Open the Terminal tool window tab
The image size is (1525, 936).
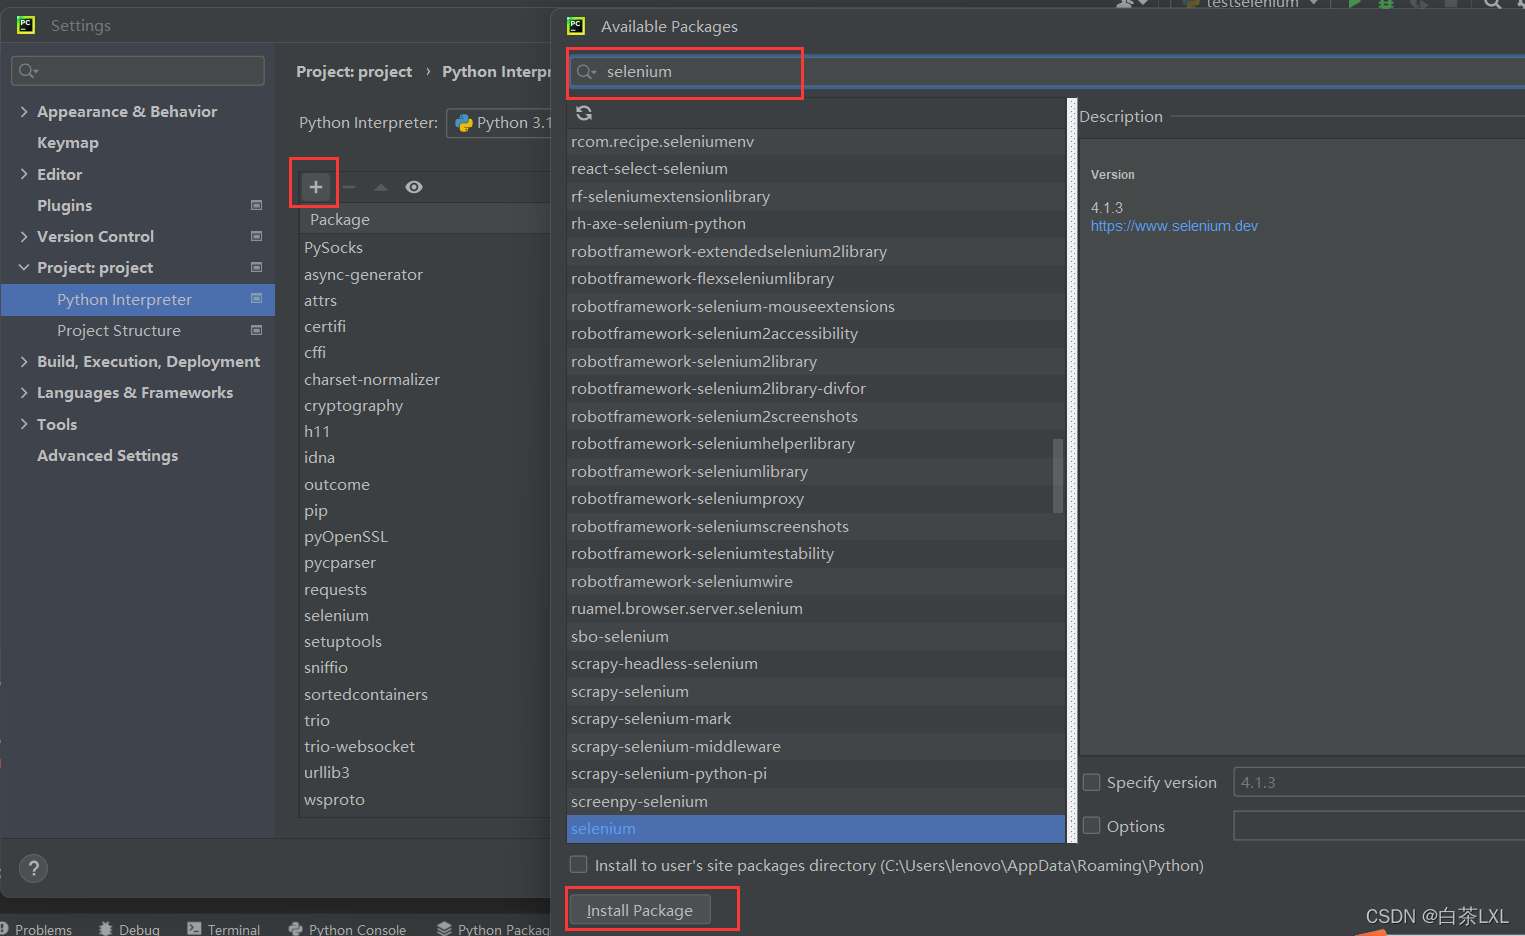224,929
